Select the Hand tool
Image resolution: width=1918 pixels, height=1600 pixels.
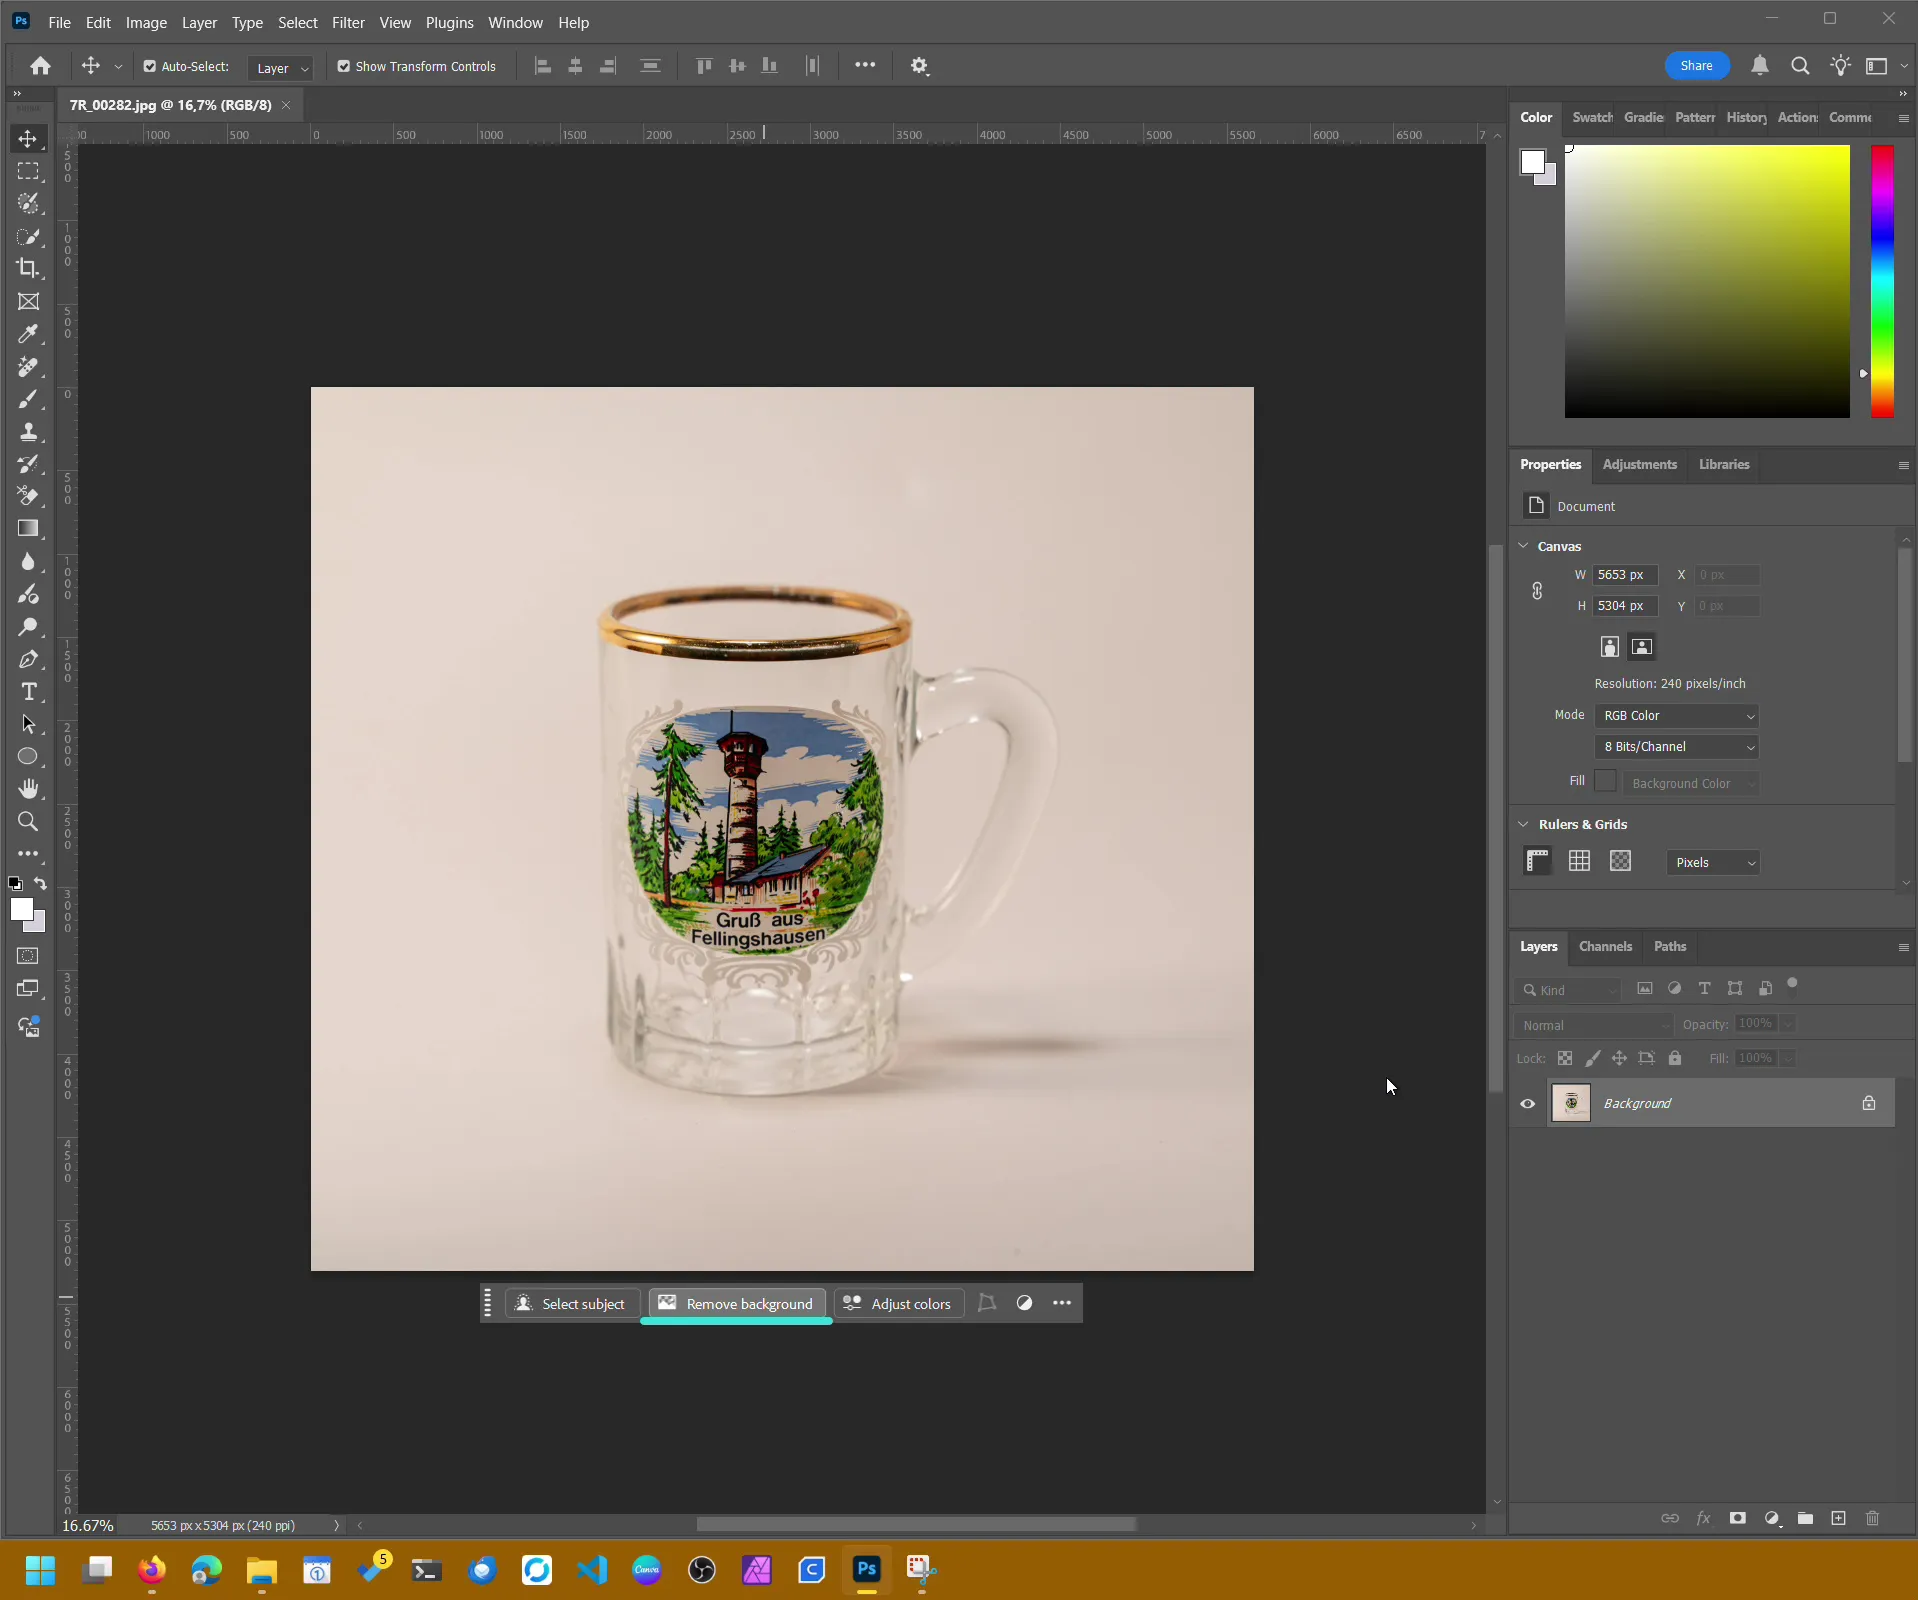28,789
